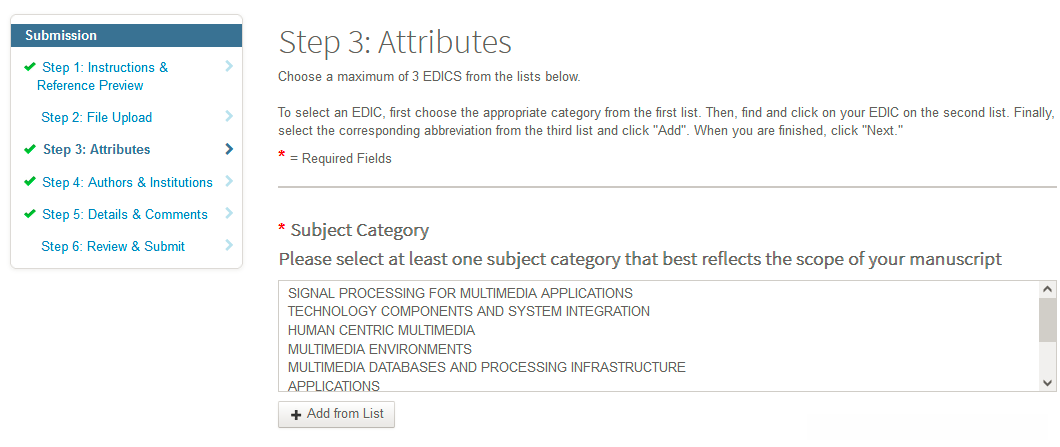Click the plus icon on Add from List

click(295, 414)
